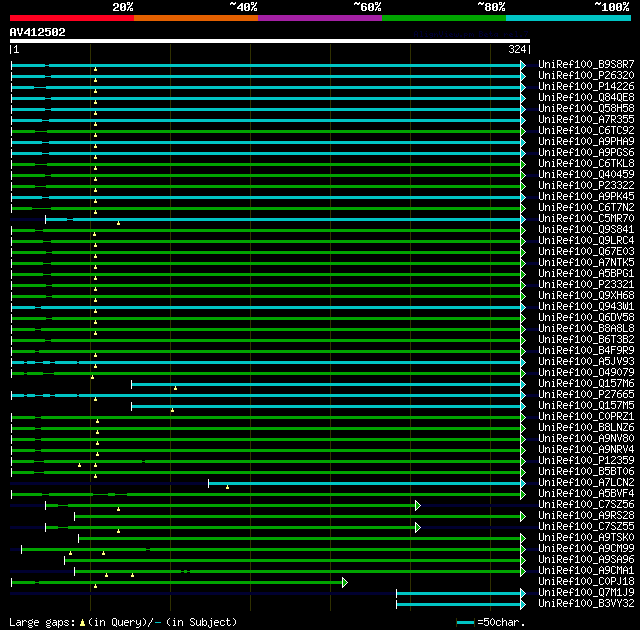Click UniRef100_Q6DV58 label
Image resolution: width=640 pixels, height=630 pixels.
tap(586, 318)
